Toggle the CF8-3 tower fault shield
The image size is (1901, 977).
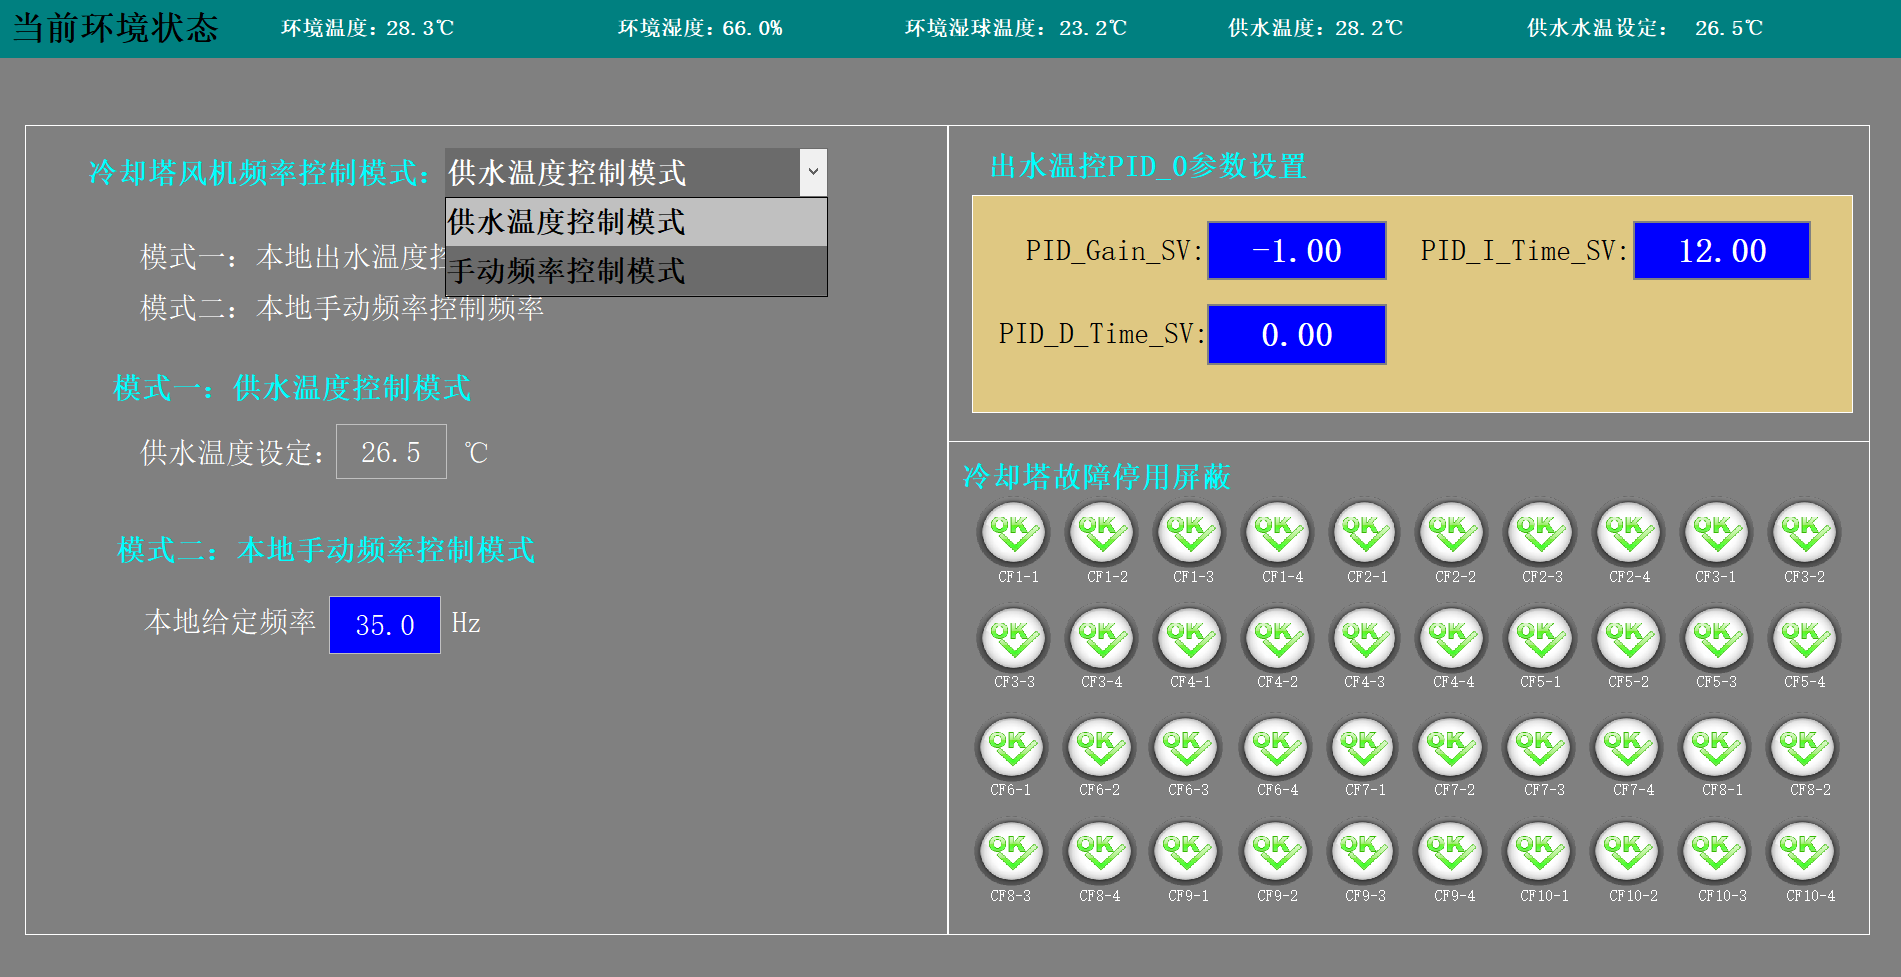[1011, 853]
